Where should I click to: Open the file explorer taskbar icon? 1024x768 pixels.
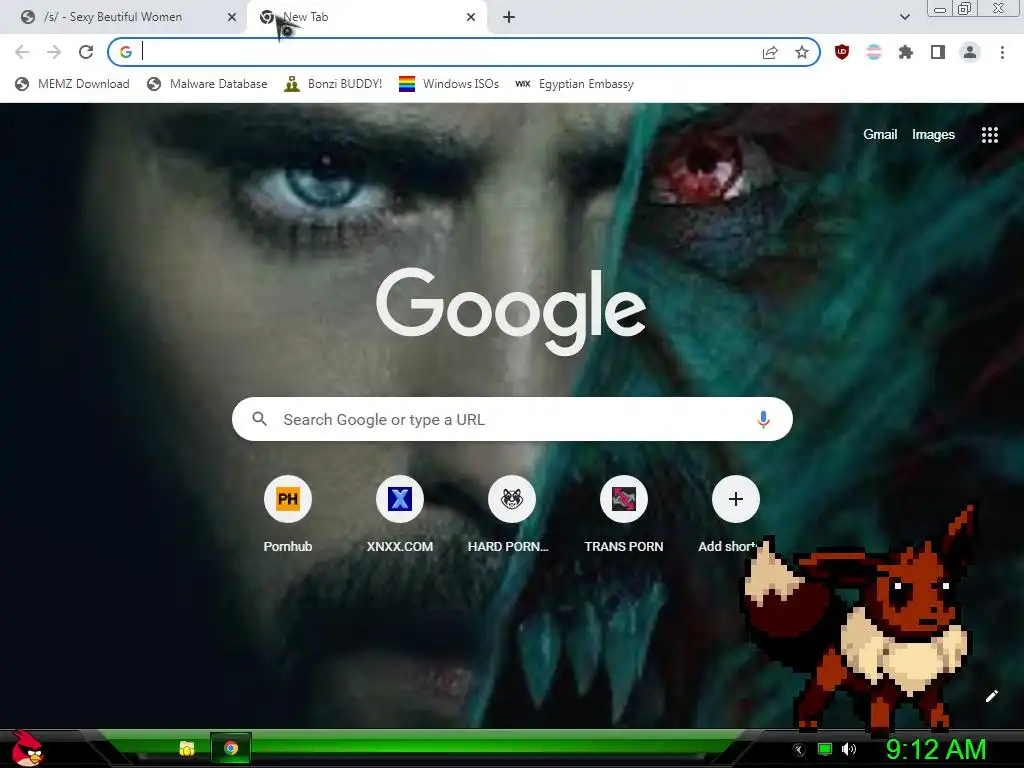pyautogui.click(x=187, y=748)
